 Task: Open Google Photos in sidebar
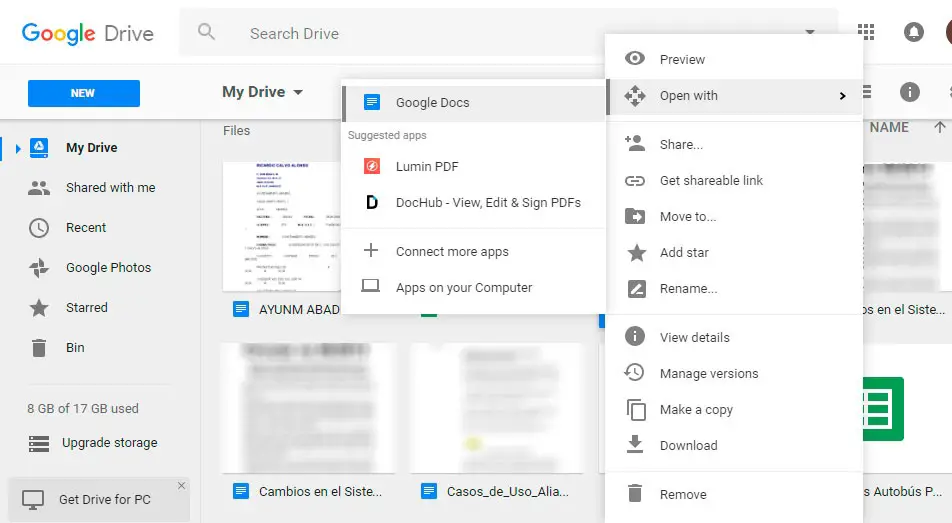[x=109, y=268]
